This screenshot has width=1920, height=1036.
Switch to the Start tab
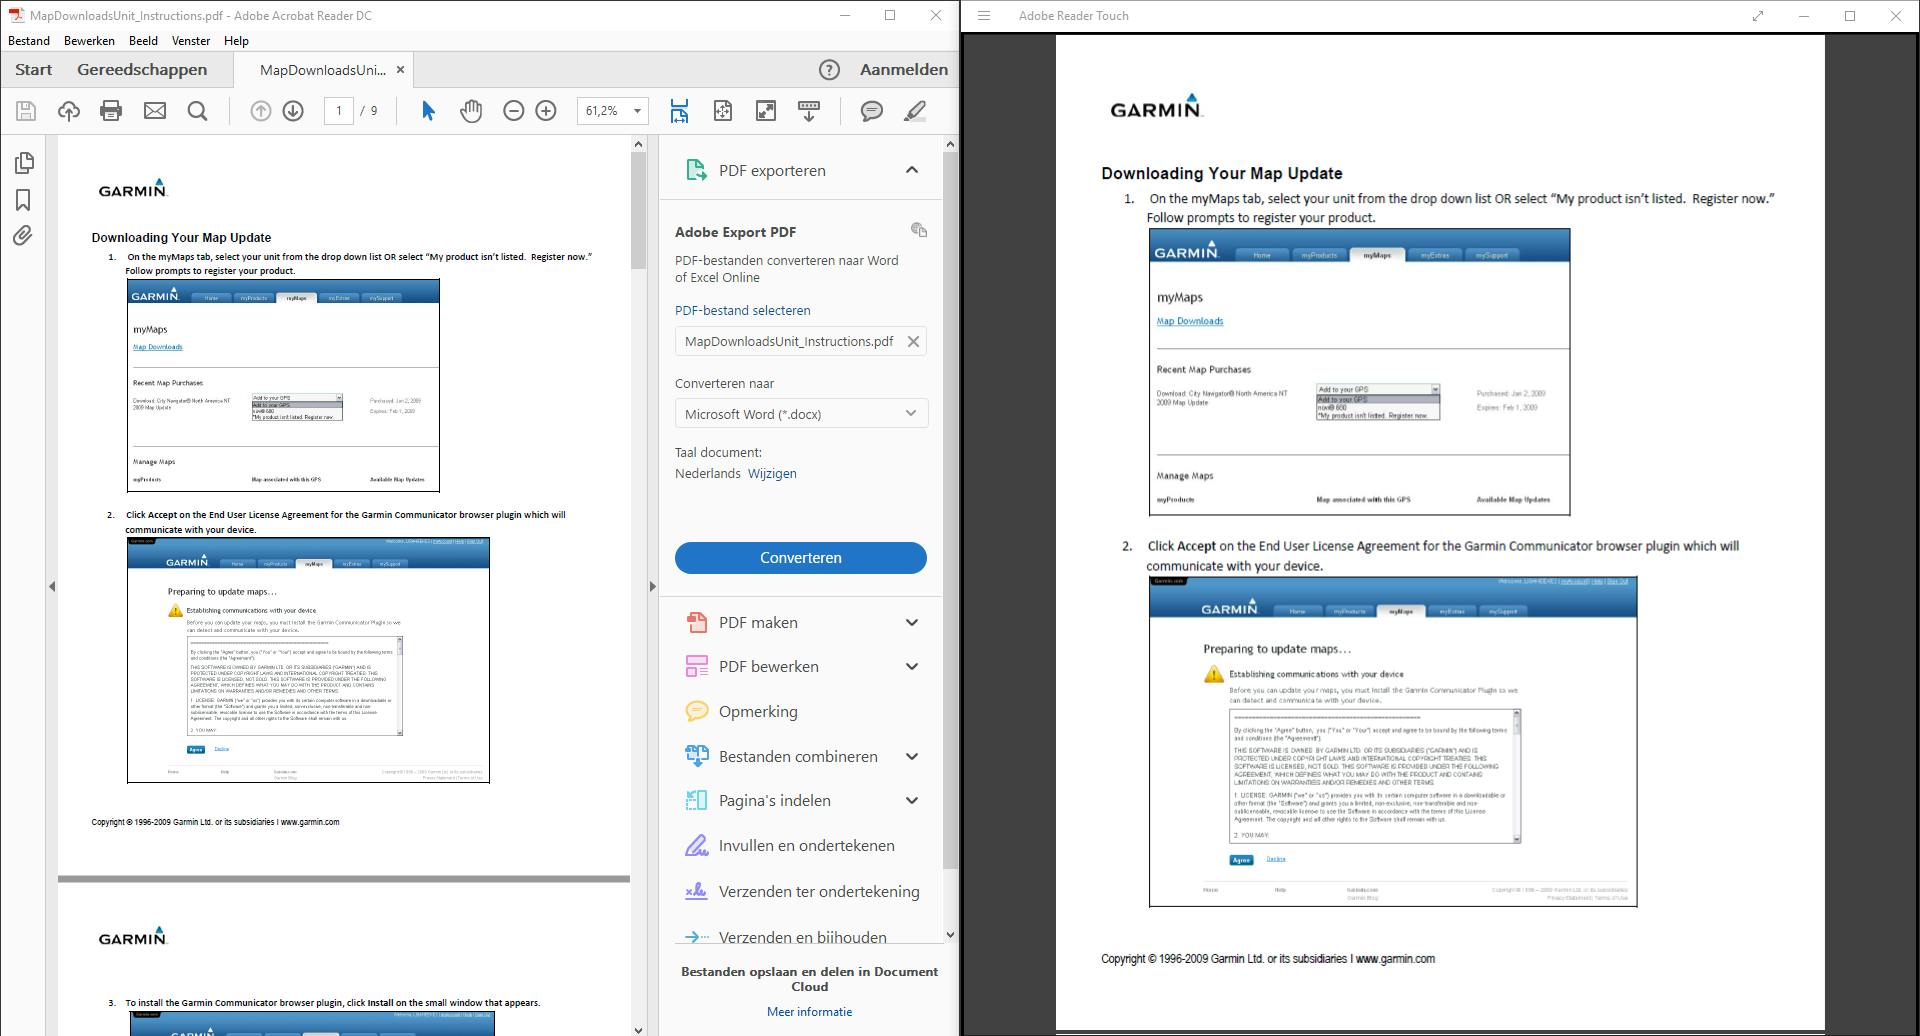point(34,70)
